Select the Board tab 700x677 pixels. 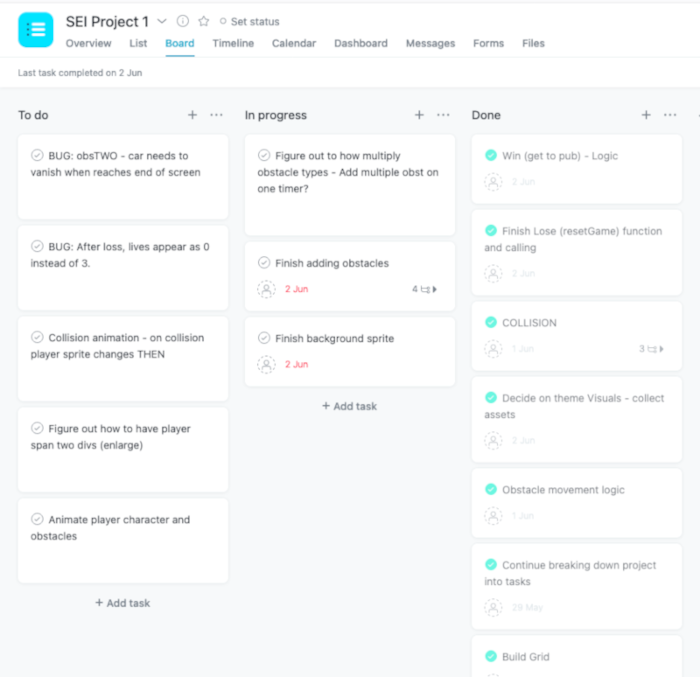pos(179,43)
